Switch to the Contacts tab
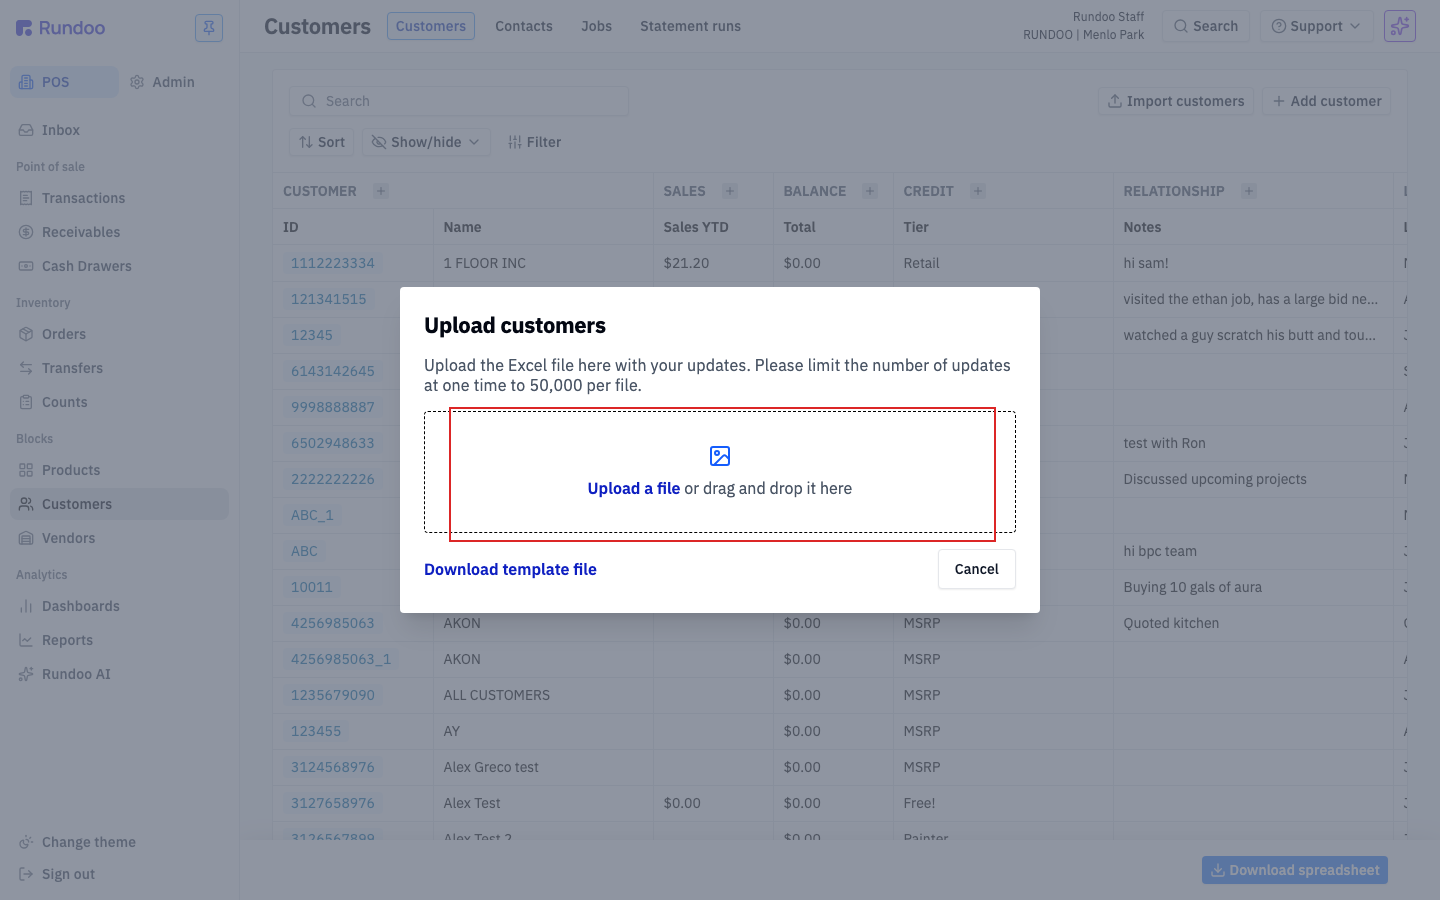 coord(524,26)
